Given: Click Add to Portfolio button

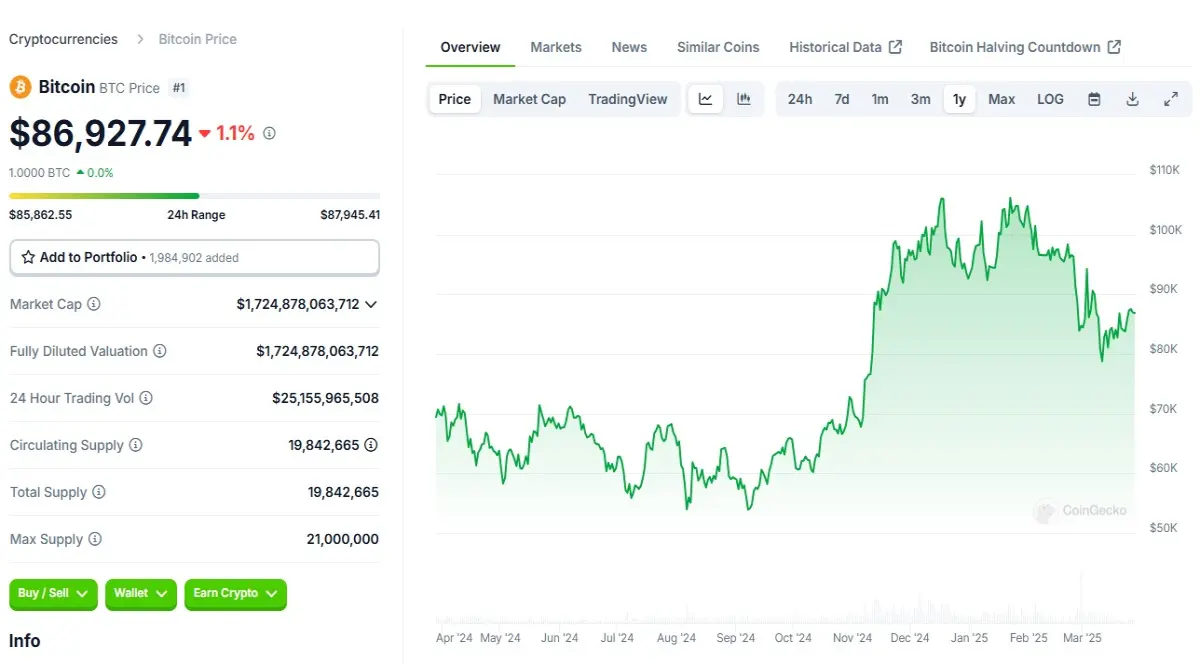Looking at the screenshot, I should (194, 257).
